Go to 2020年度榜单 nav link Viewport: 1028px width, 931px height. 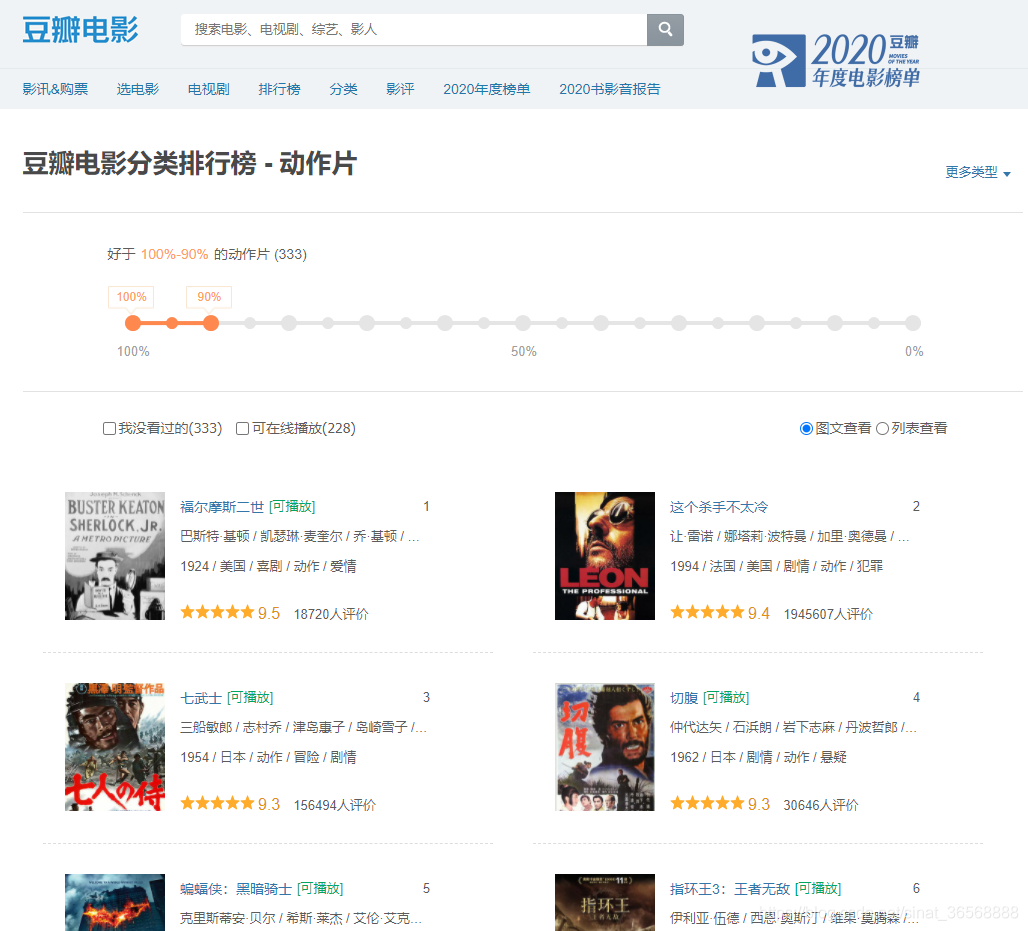coord(486,89)
